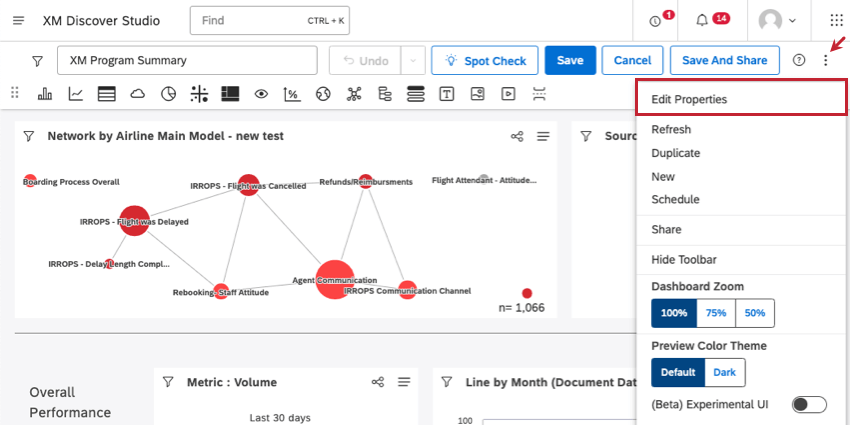The image size is (850, 425).
Task: Open the user avatar account dropdown
Action: point(777,21)
